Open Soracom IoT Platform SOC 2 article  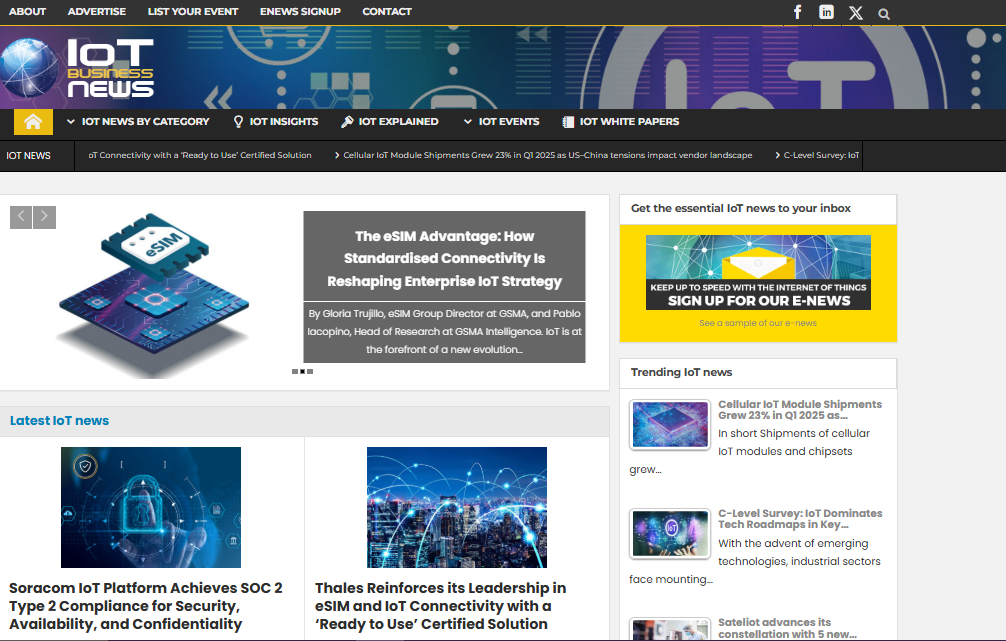tap(146, 606)
